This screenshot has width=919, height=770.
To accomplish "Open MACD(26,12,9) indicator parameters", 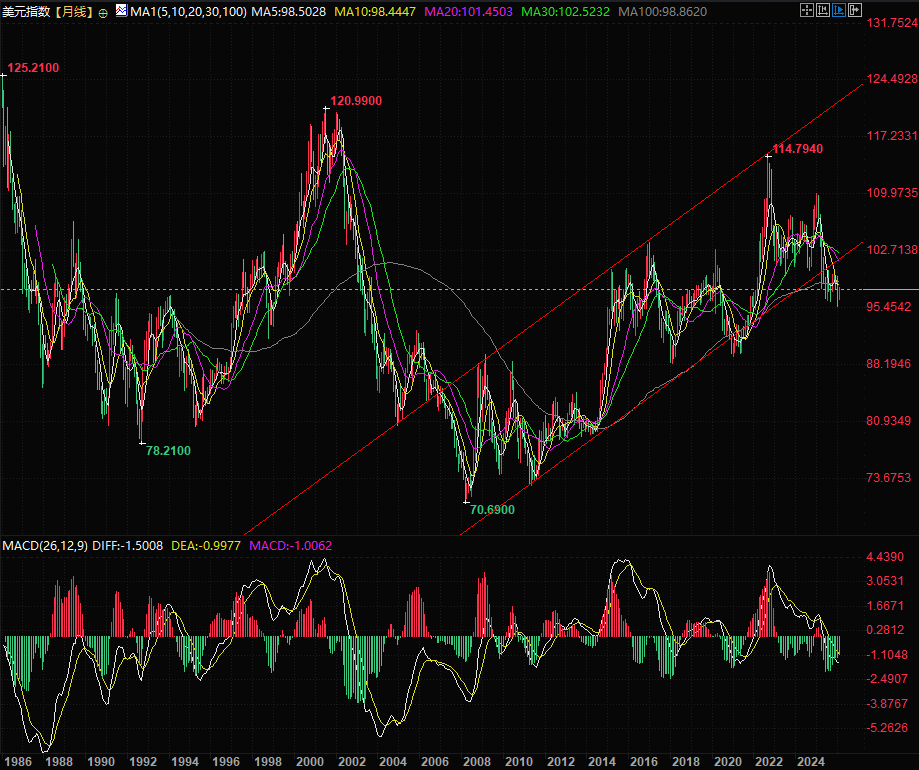I will [45, 545].
